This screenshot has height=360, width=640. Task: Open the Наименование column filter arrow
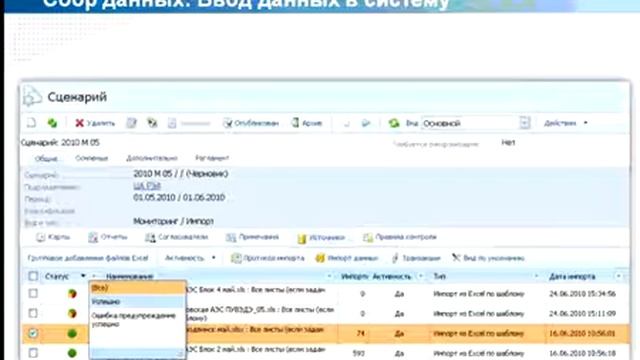329,276
